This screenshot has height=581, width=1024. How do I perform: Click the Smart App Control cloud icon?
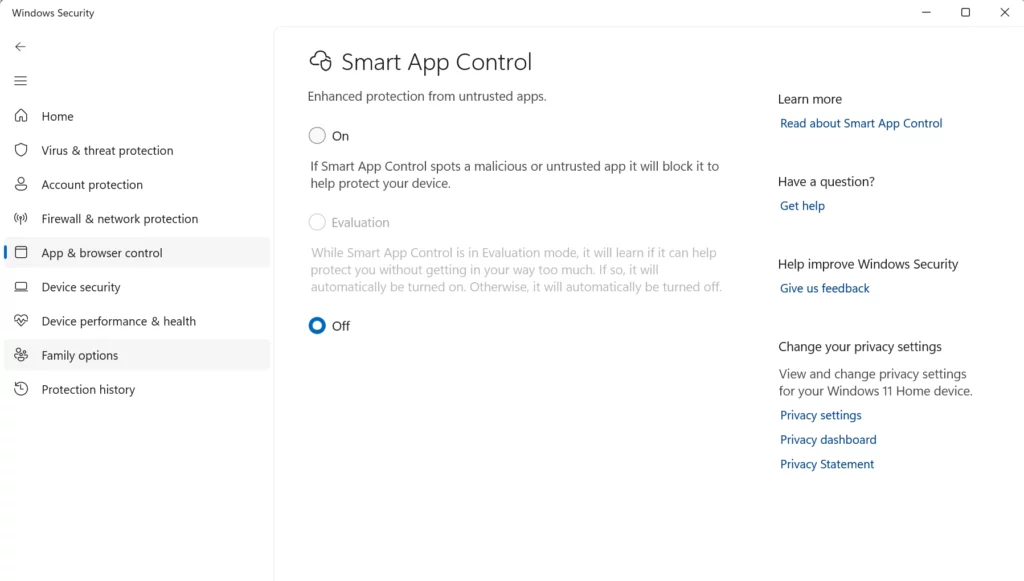[x=321, y=61]
